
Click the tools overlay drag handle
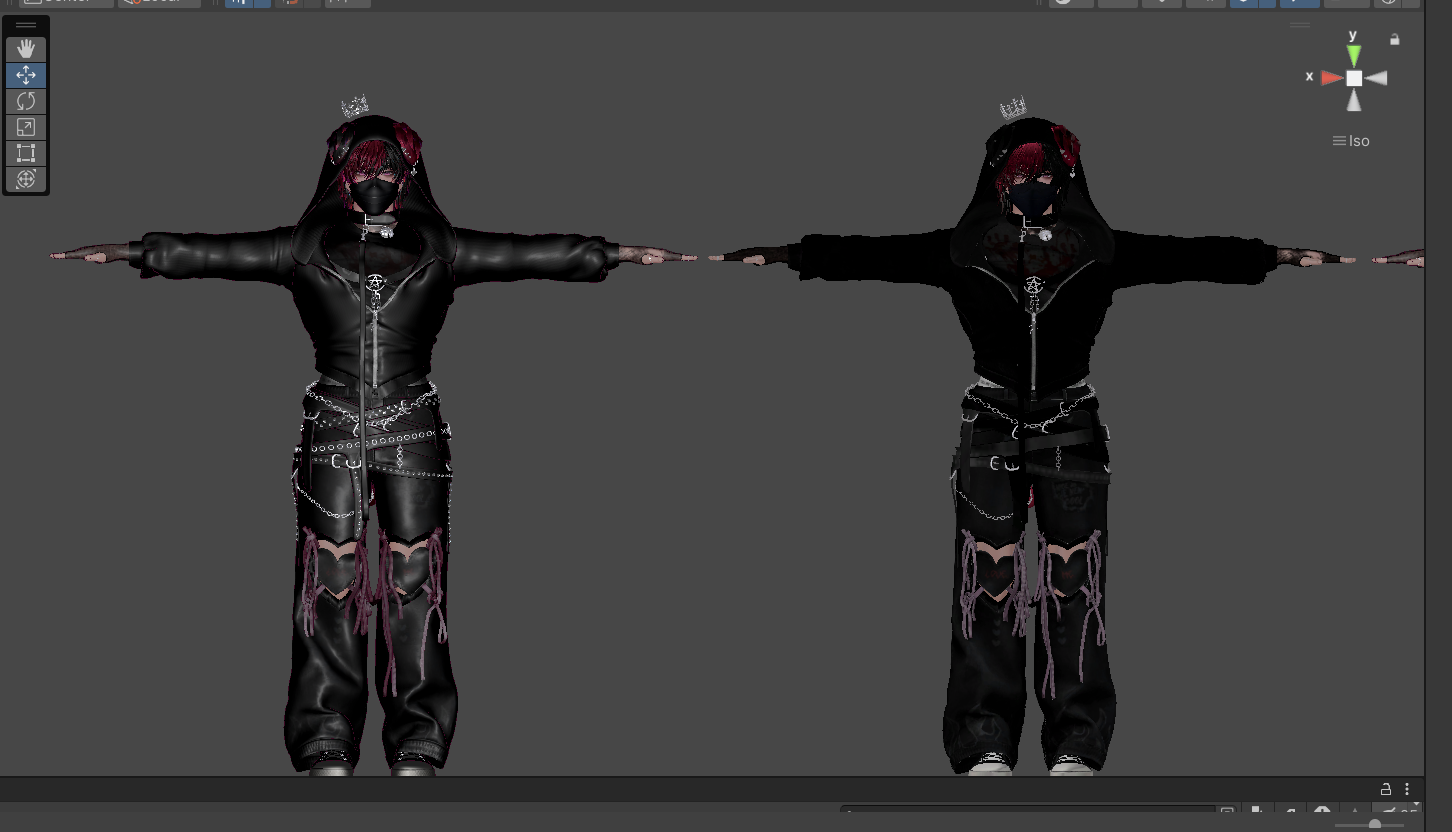26,25
